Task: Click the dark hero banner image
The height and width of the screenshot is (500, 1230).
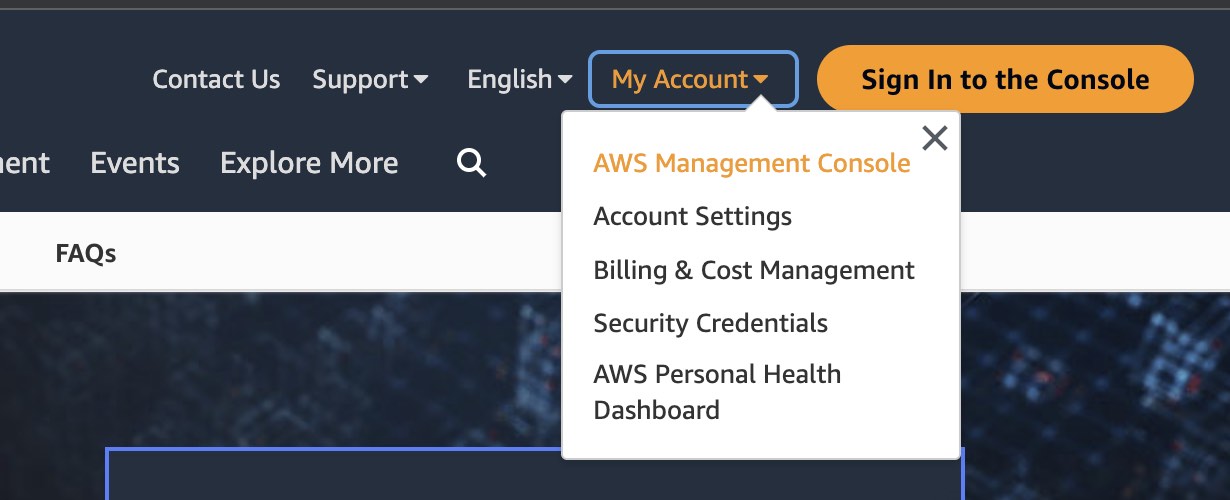Action: point(300,370)
